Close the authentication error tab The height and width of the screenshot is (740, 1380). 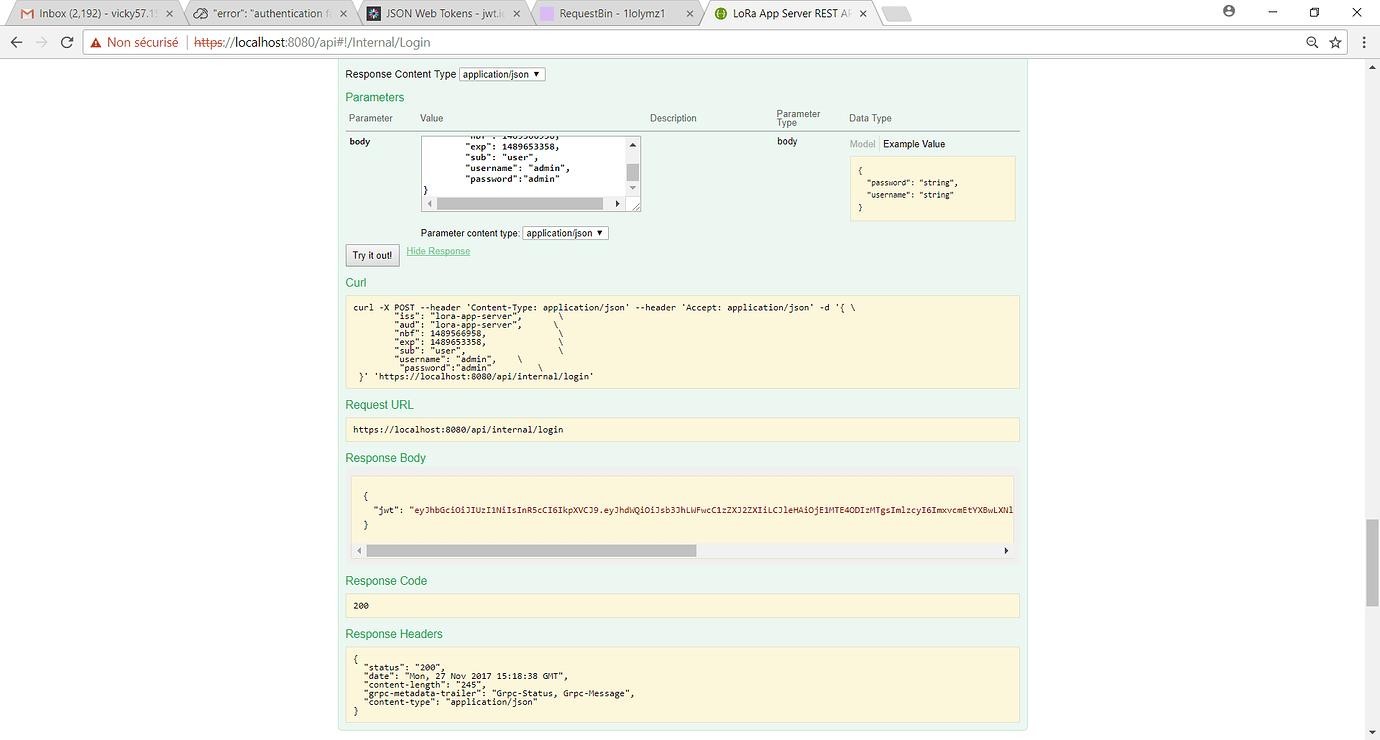pyautogui.click(x=341, y=14)
